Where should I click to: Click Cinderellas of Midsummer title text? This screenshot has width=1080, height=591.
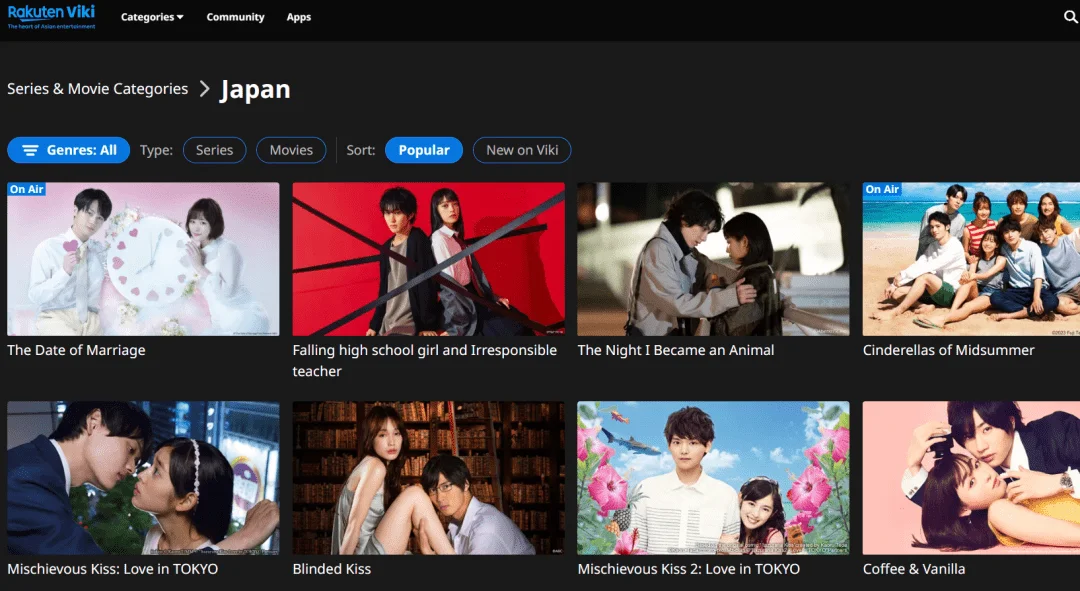[948, 350]
